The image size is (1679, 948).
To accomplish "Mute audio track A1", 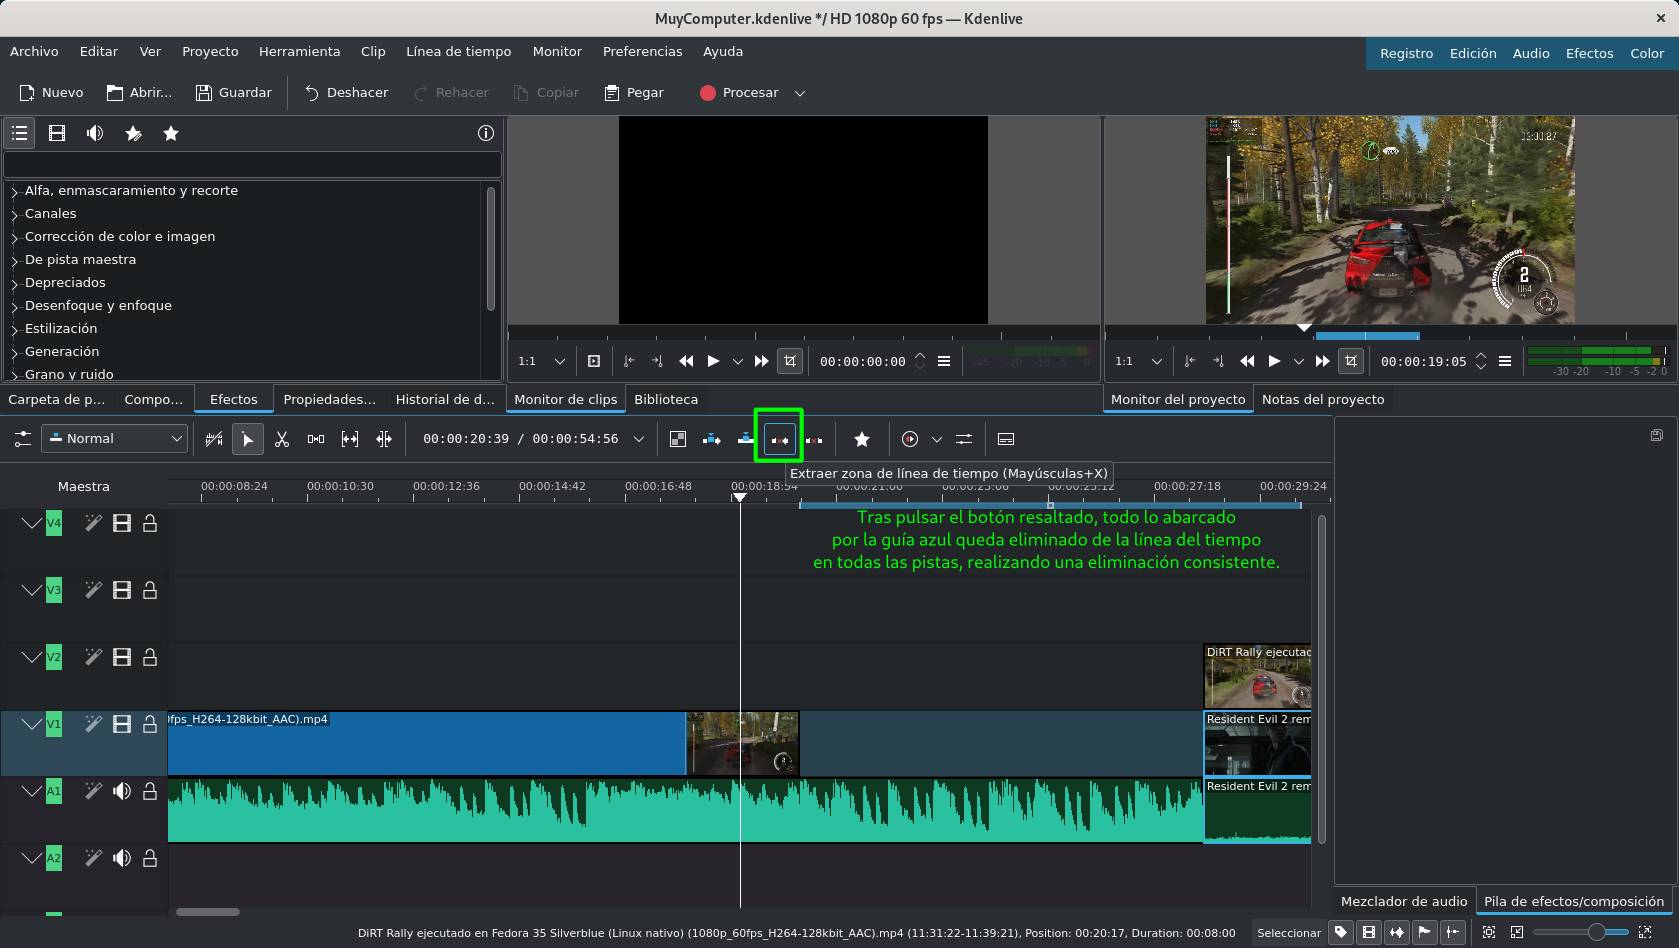I will (122, 791).
